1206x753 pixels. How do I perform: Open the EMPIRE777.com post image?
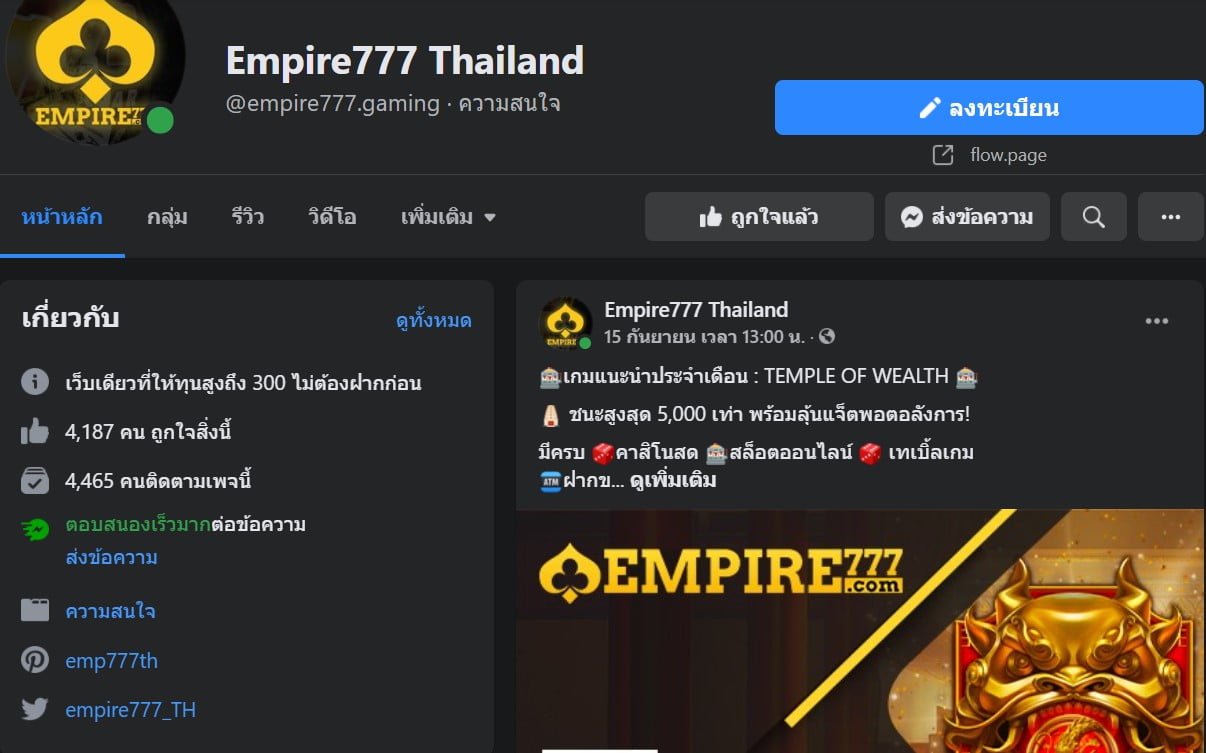(x=860, y=631)
